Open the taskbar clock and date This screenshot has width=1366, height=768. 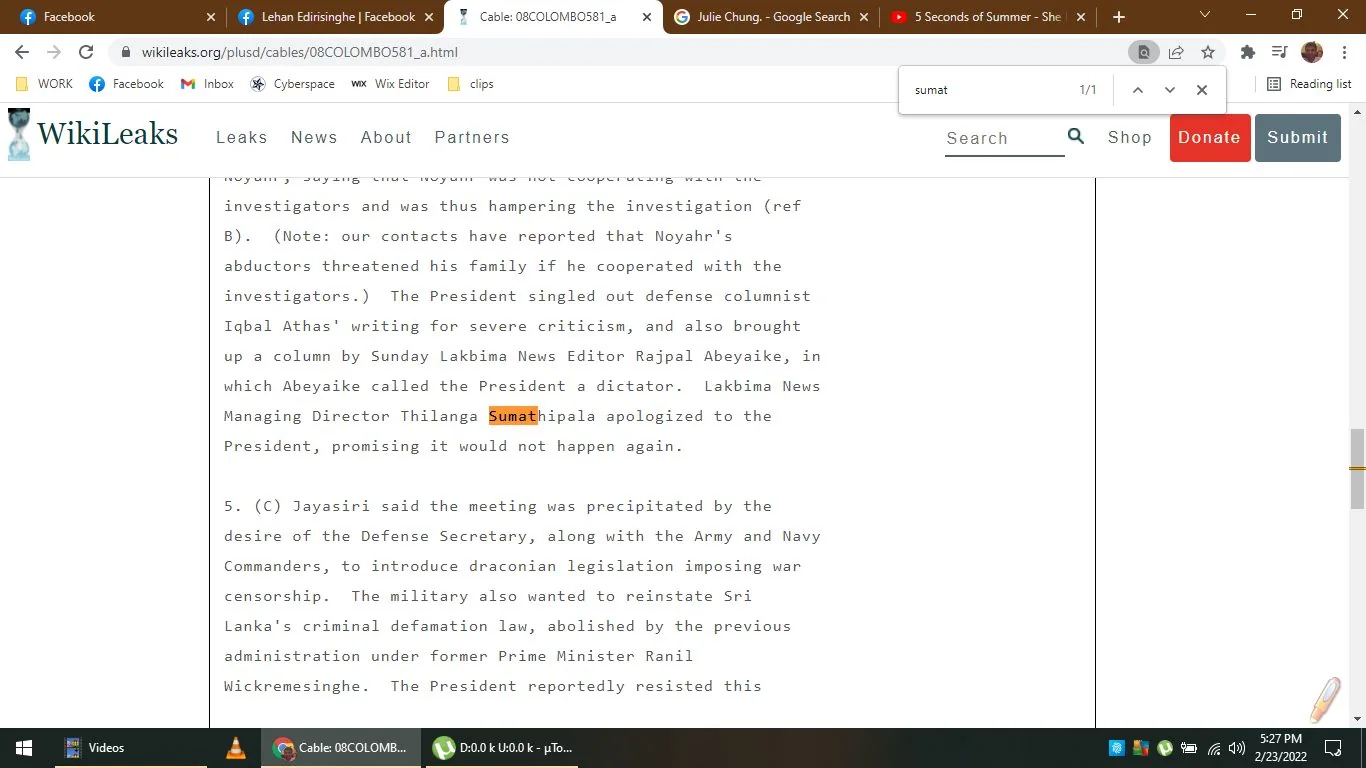tap(1283, 748)
